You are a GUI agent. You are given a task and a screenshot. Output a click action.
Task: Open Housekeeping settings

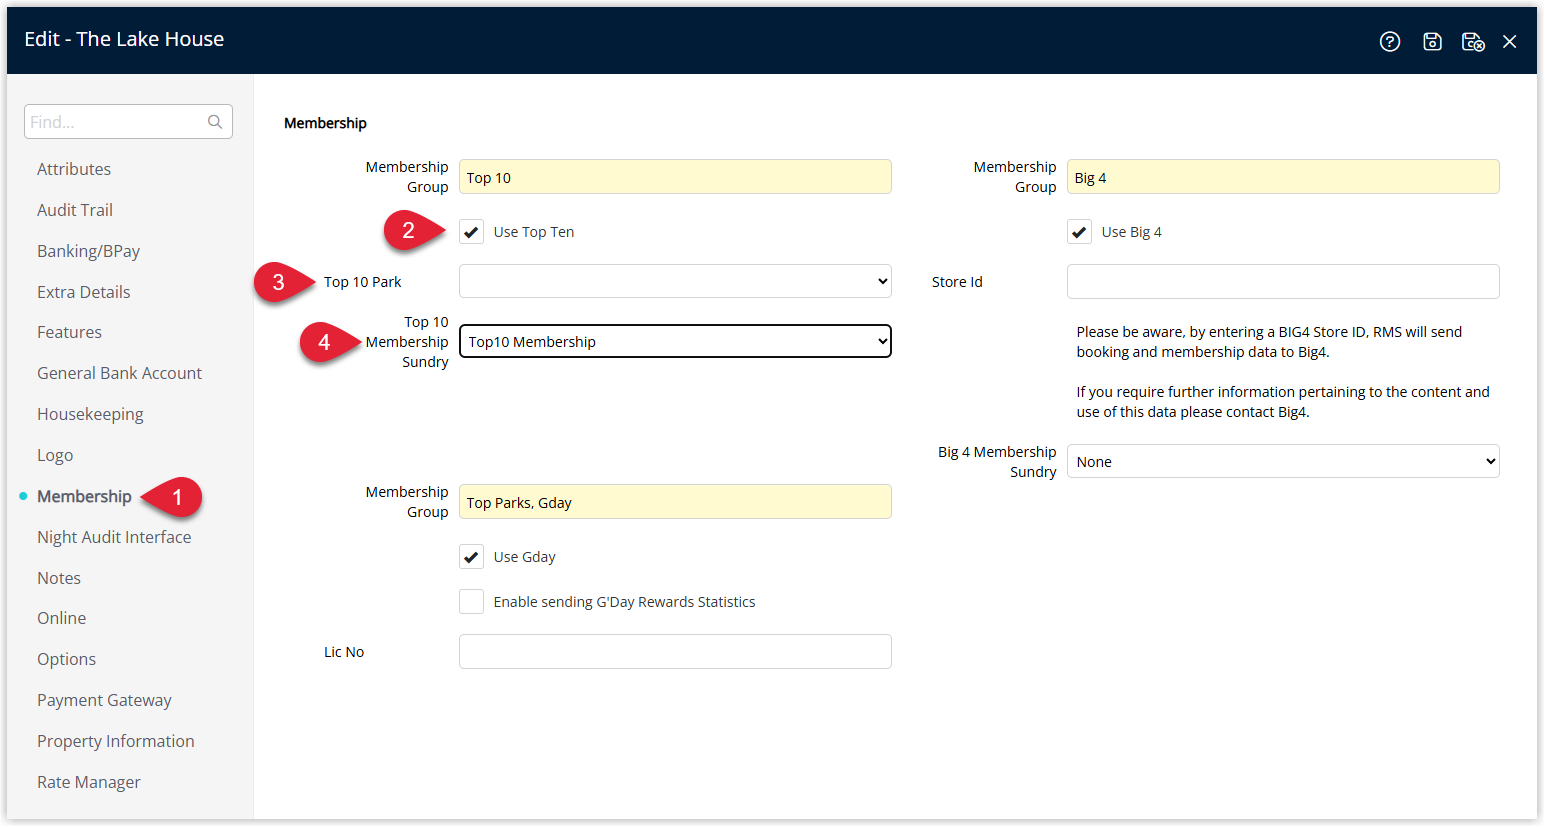(90, 414)
